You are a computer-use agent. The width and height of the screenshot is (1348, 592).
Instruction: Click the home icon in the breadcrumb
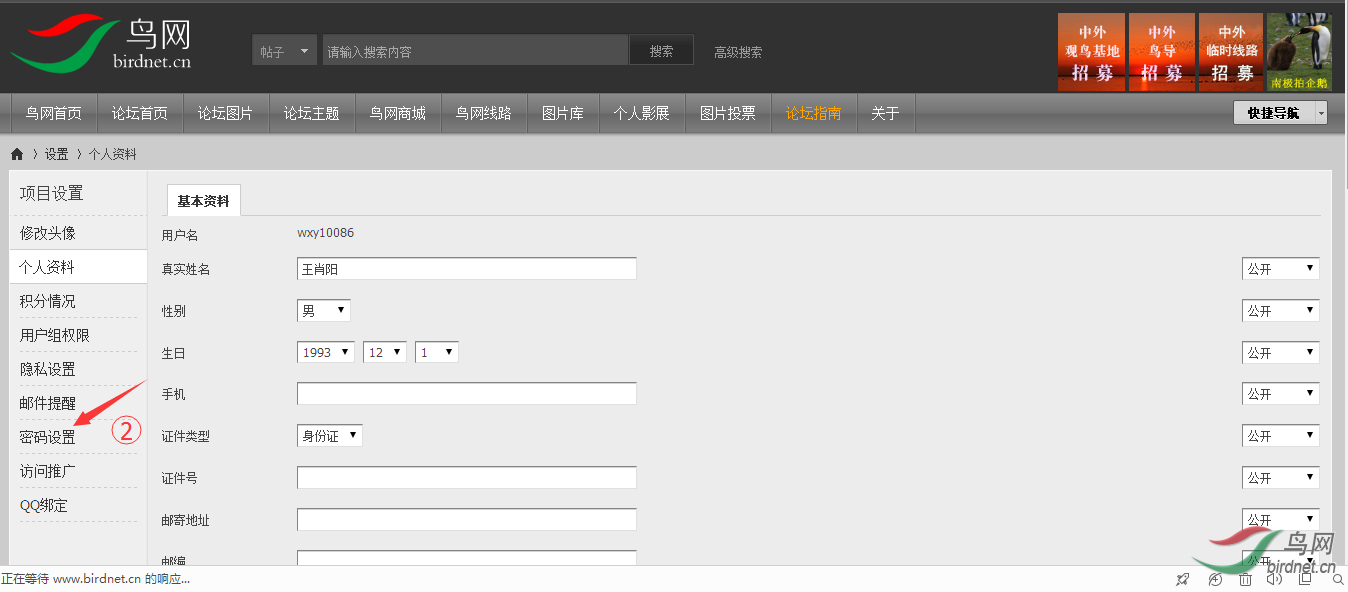pos(17,154)
